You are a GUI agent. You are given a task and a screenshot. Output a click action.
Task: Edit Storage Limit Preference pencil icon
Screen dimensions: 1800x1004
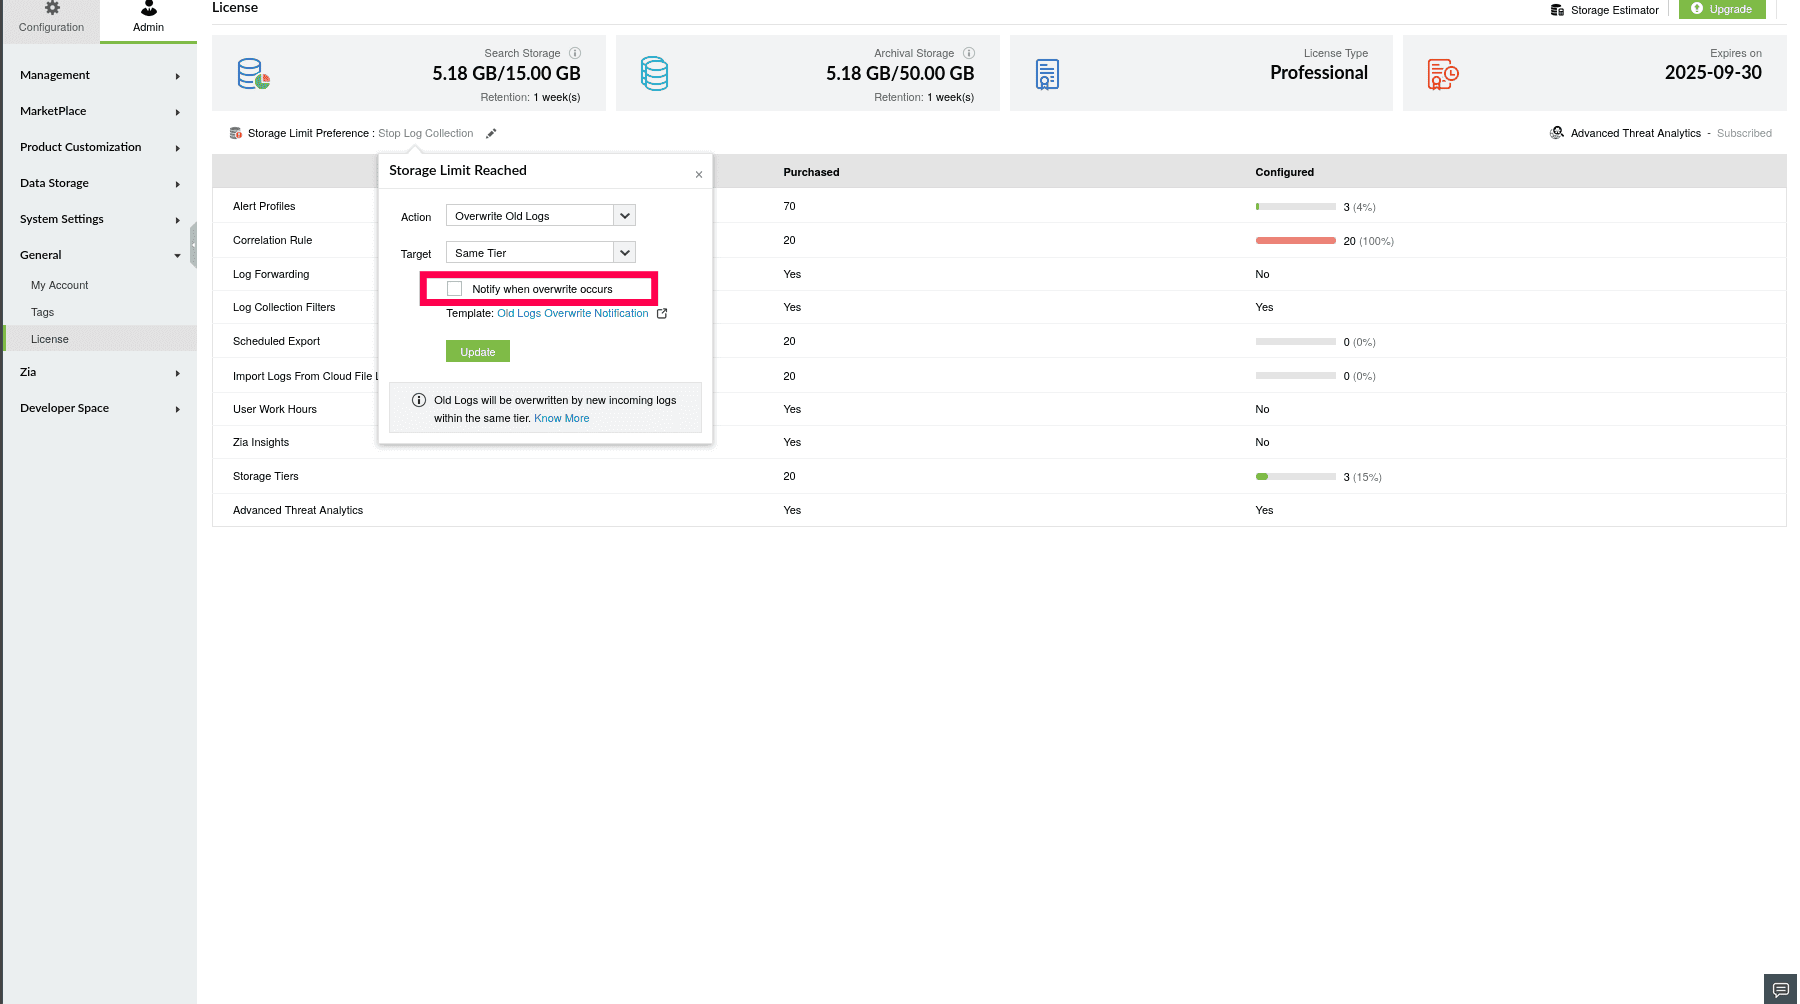491,133
